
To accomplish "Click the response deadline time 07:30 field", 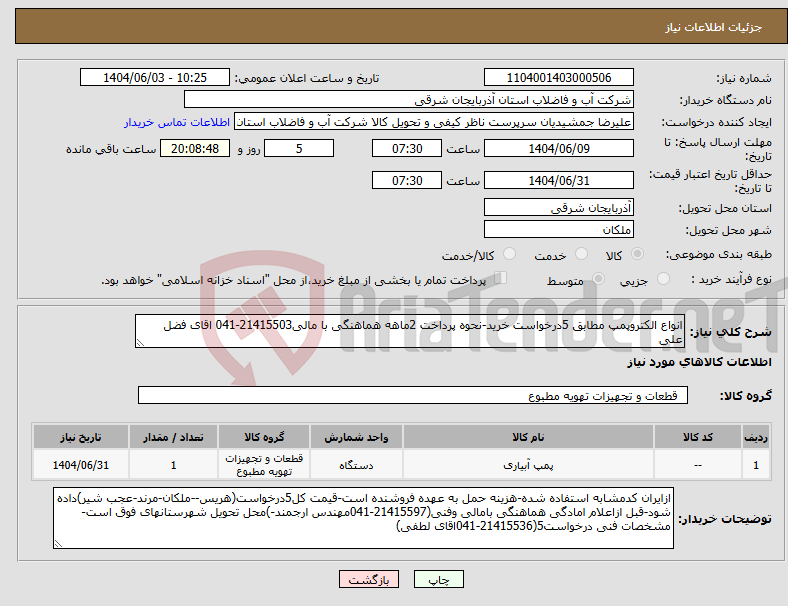I will coord(407,148).
